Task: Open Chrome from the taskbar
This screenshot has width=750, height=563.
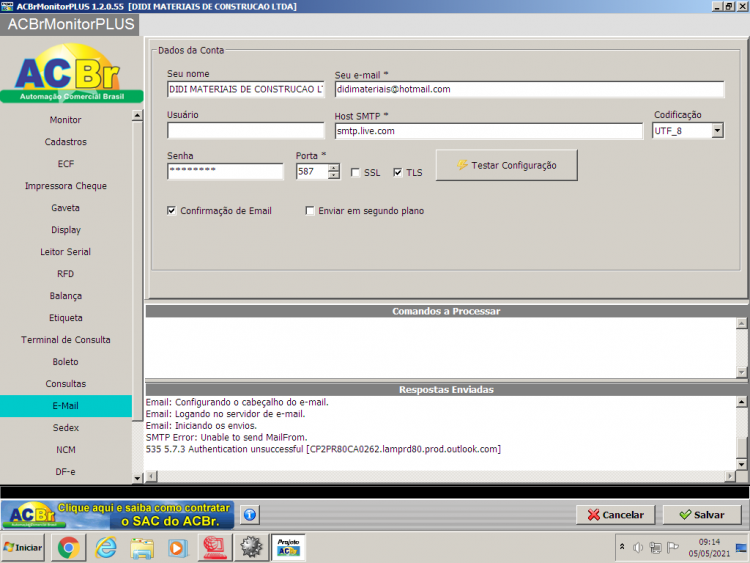Action: [x=68, y=547]
